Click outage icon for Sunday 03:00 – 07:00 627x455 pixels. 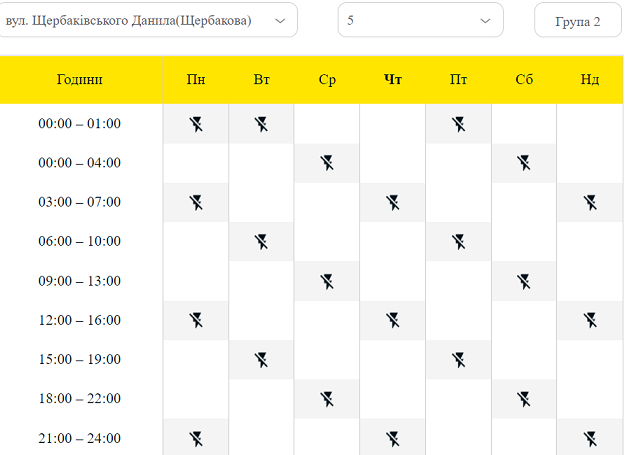coord(590,202)
